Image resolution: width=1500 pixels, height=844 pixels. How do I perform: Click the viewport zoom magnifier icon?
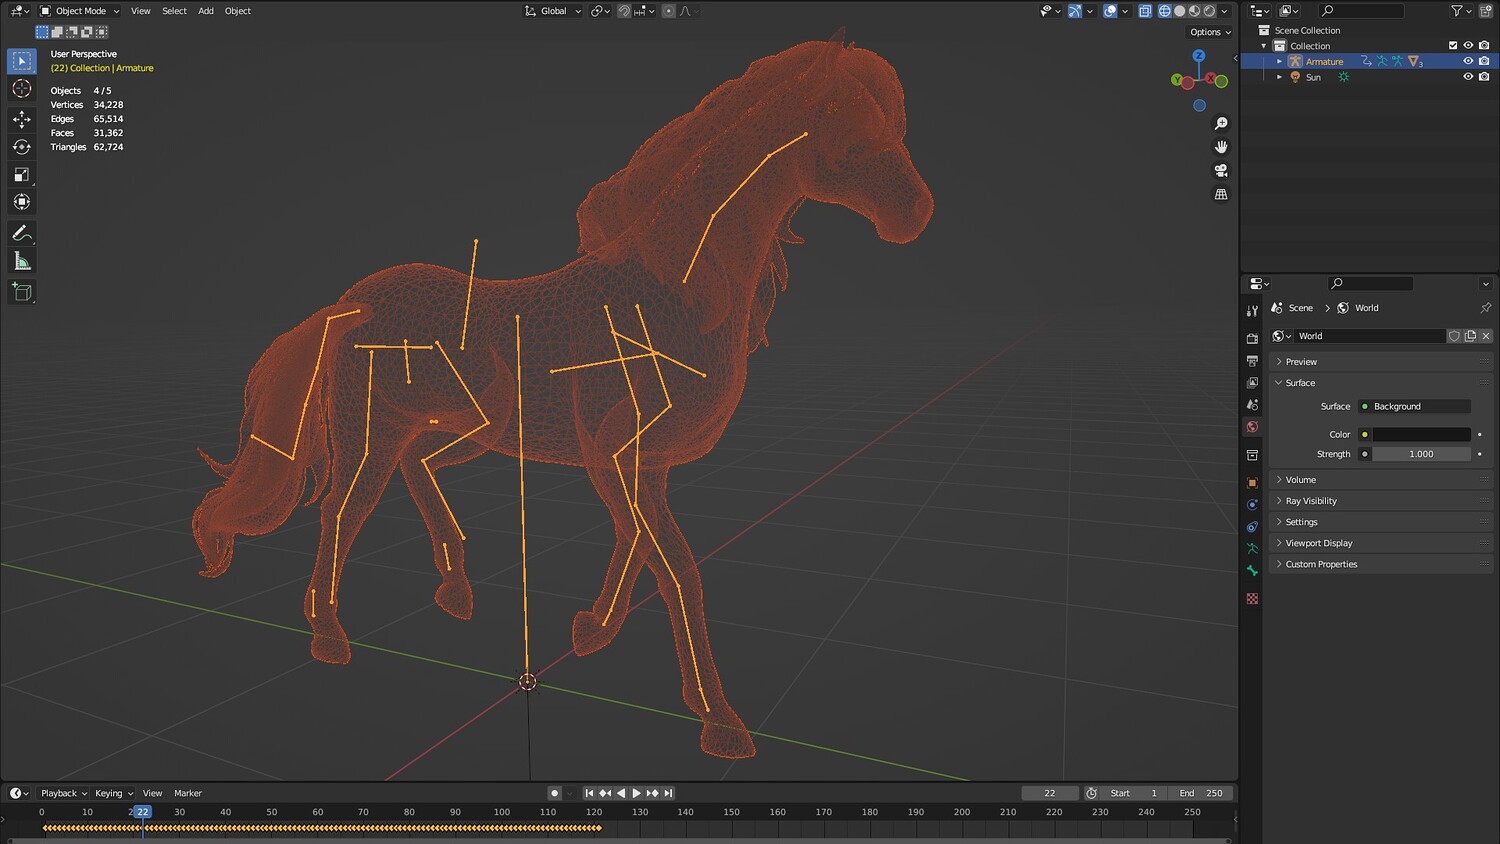click(1221, 124)
